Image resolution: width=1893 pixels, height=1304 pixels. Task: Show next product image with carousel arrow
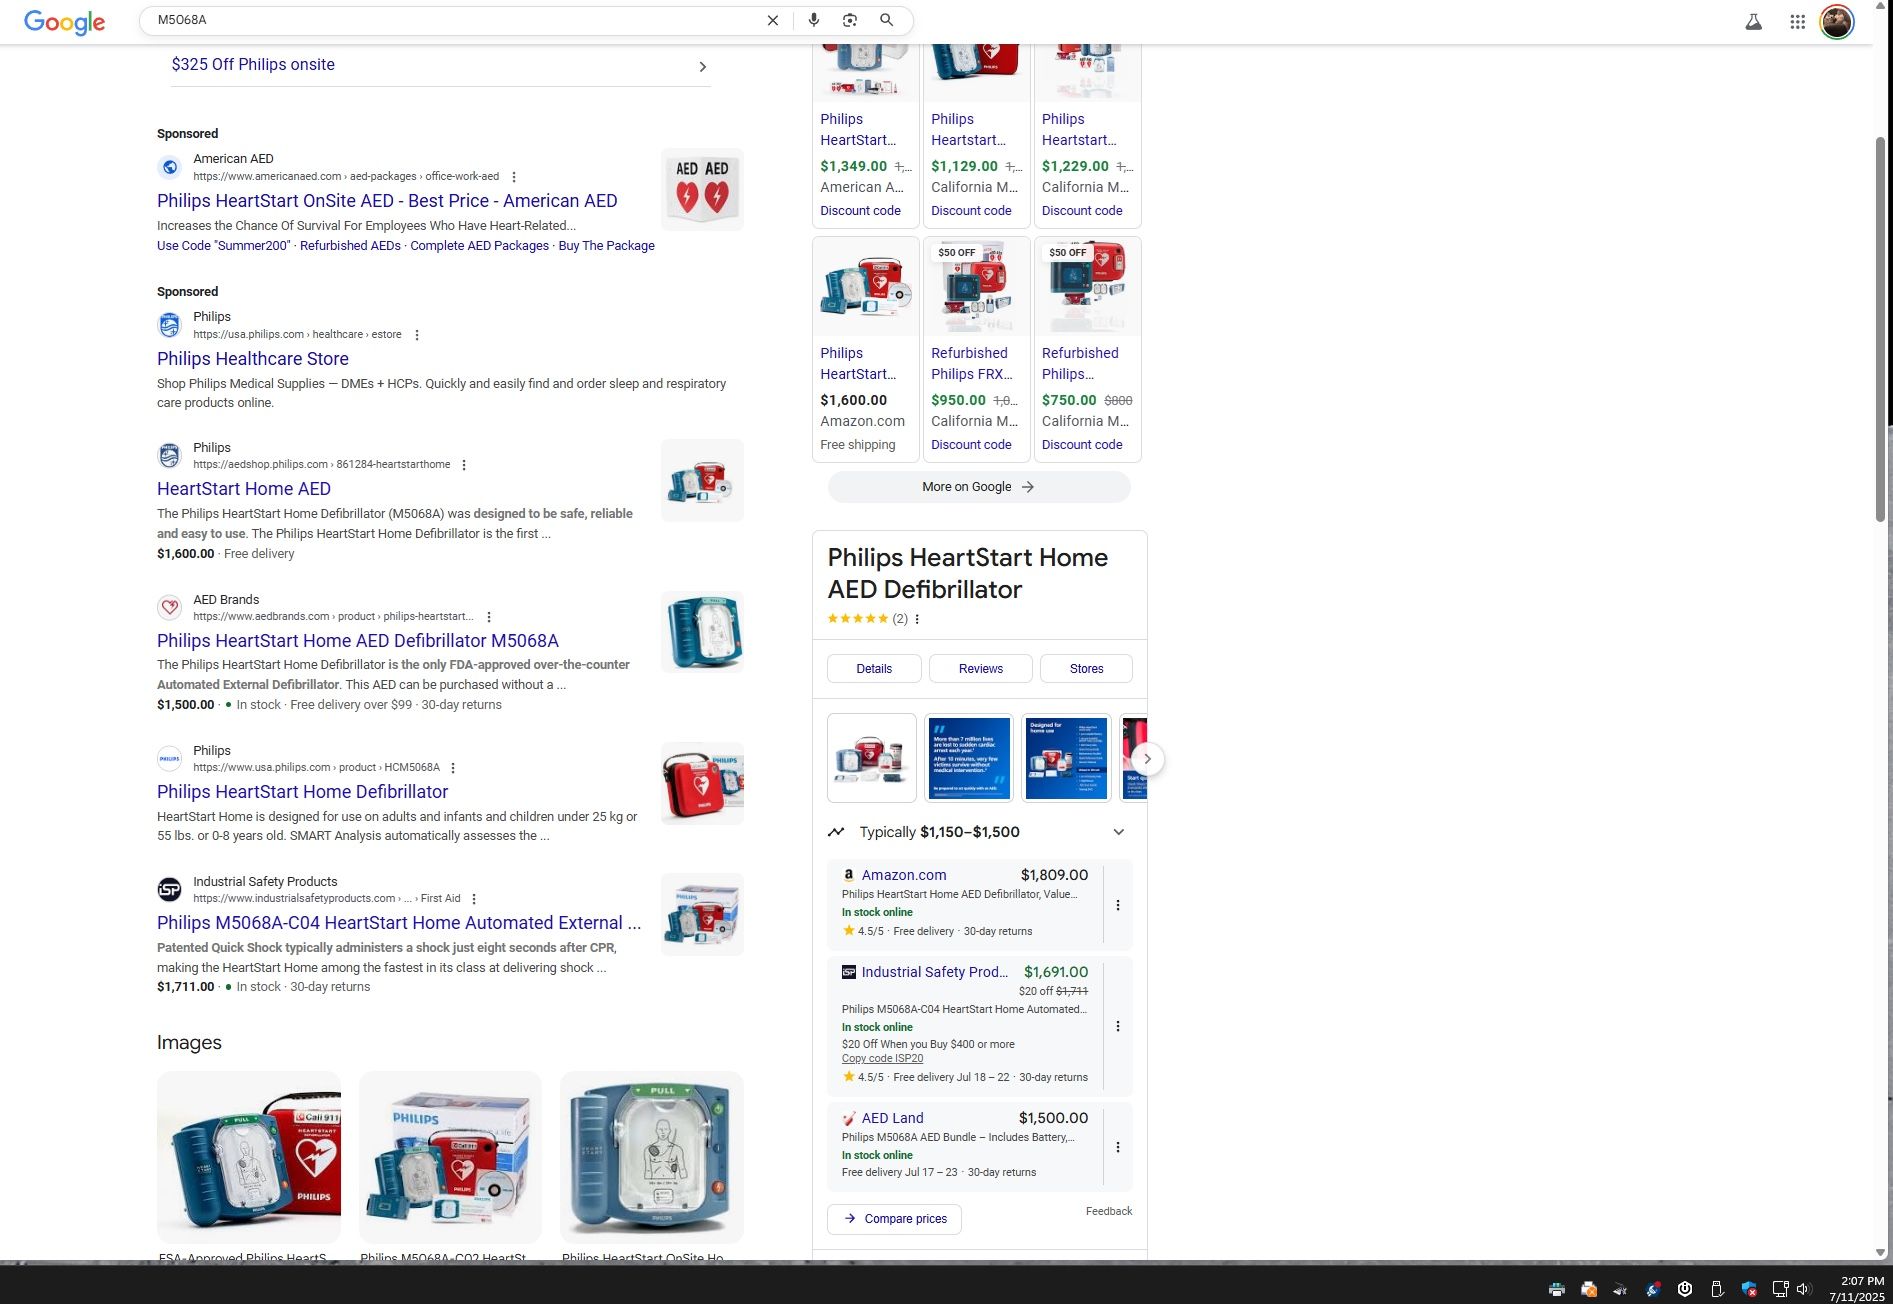(x=1147, y=759)
